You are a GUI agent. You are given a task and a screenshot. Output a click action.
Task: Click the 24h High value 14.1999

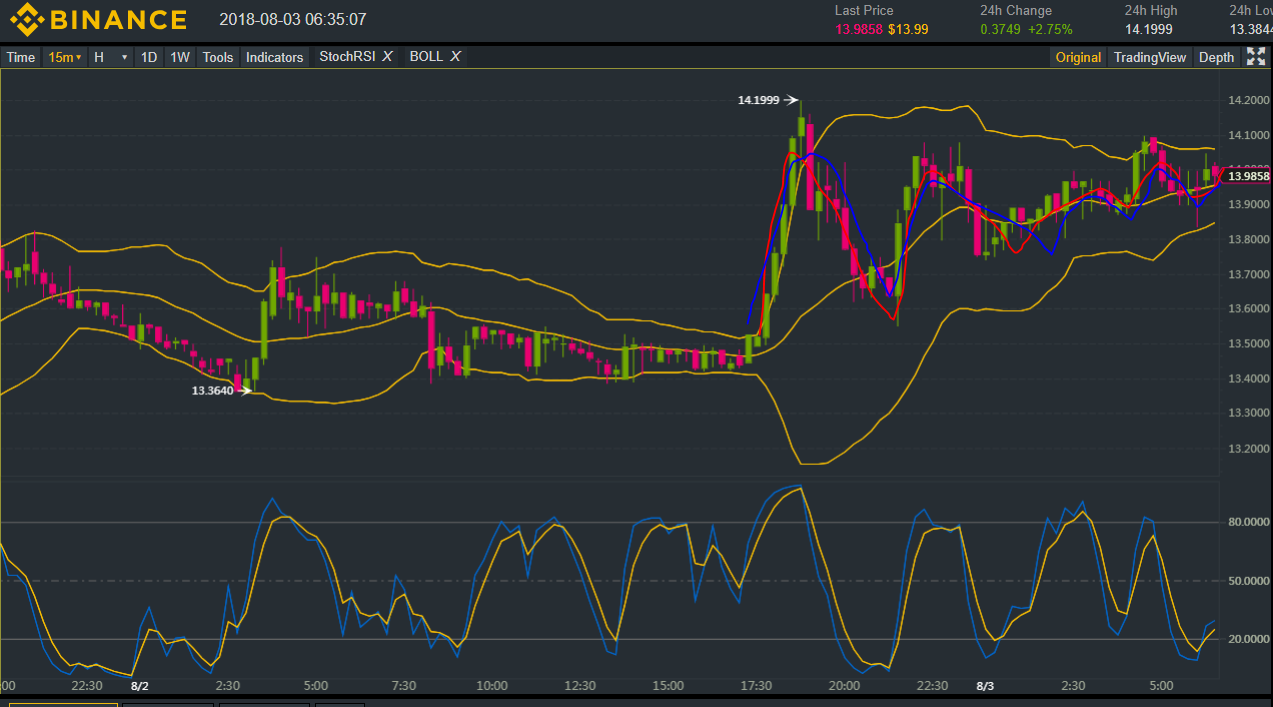1149,29
